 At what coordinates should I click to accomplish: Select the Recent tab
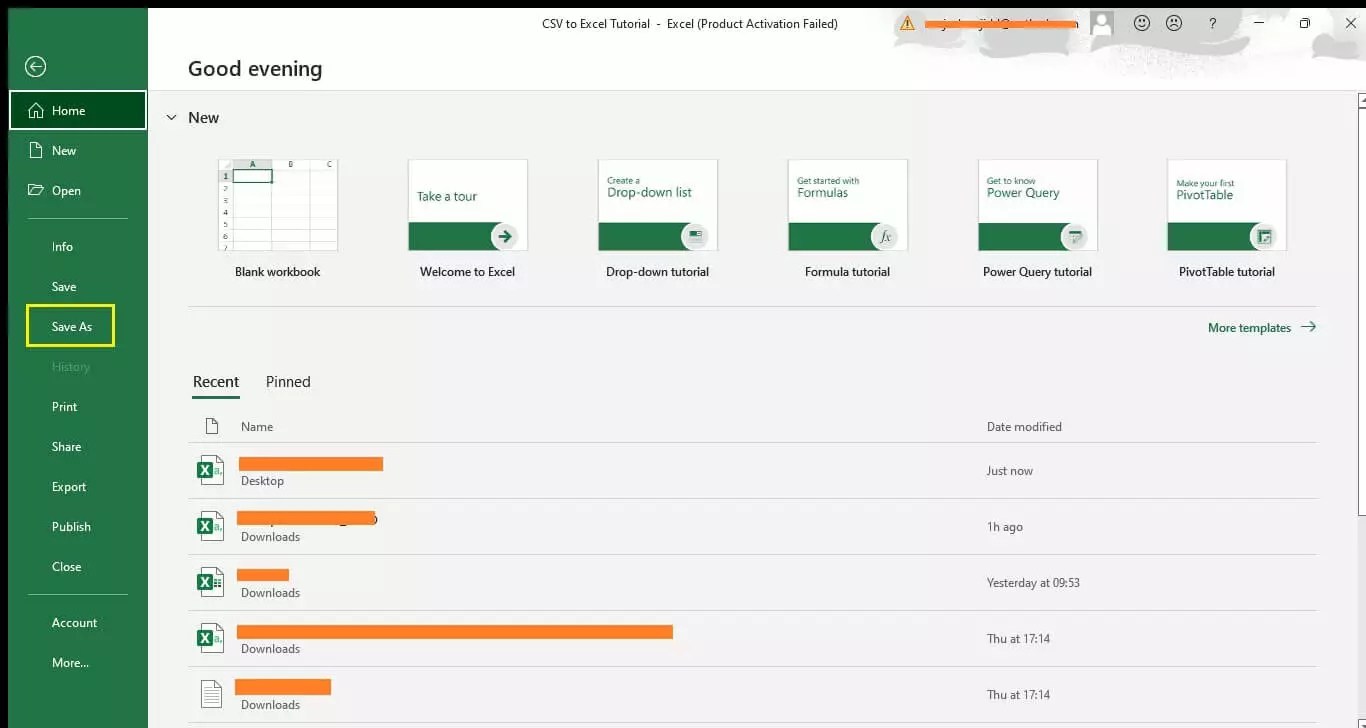pyautogui.click(x=216, y=381)
